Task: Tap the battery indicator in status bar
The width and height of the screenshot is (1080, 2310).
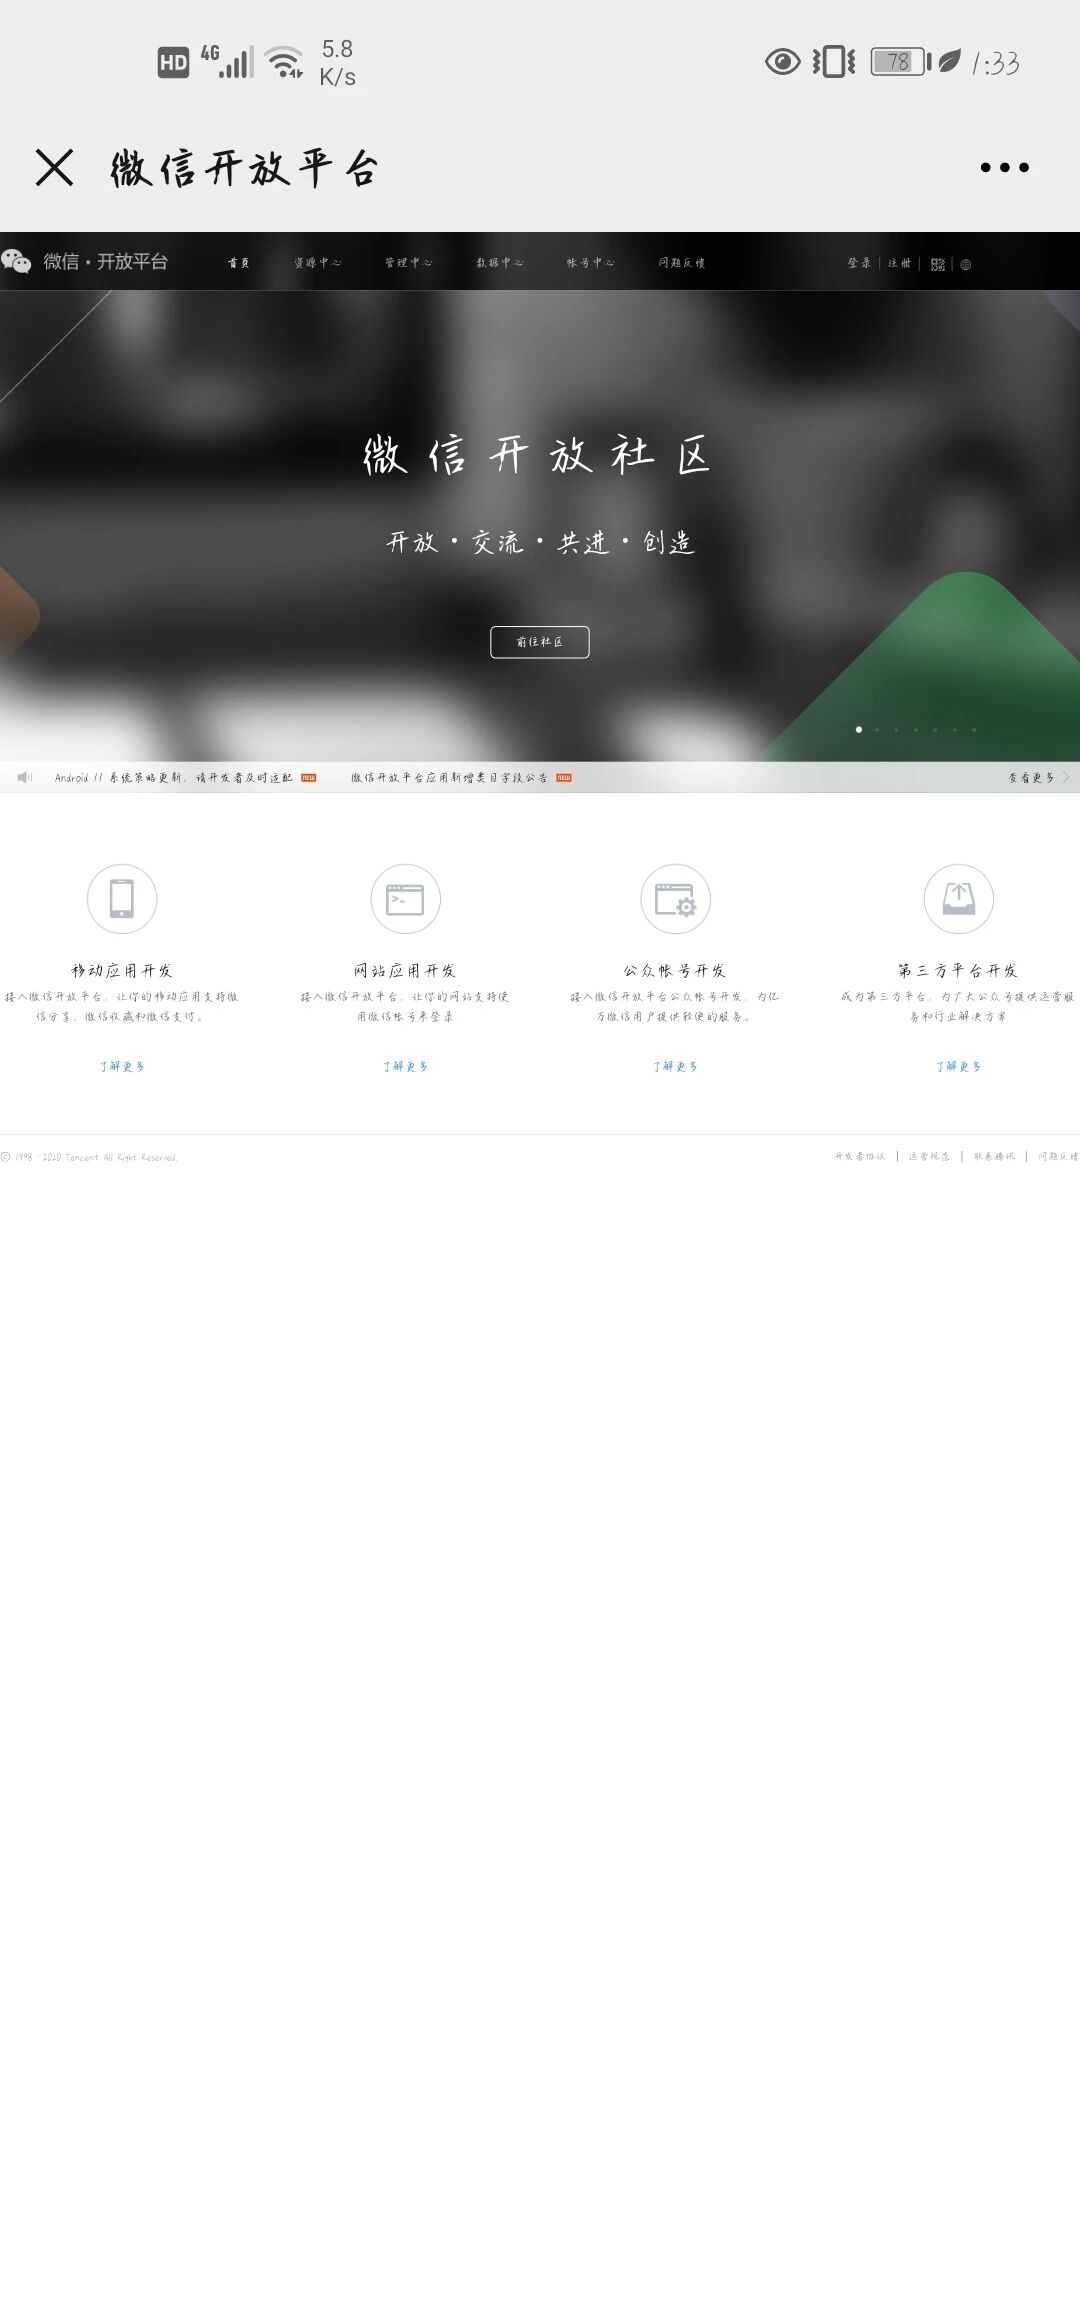Action: 900,62
